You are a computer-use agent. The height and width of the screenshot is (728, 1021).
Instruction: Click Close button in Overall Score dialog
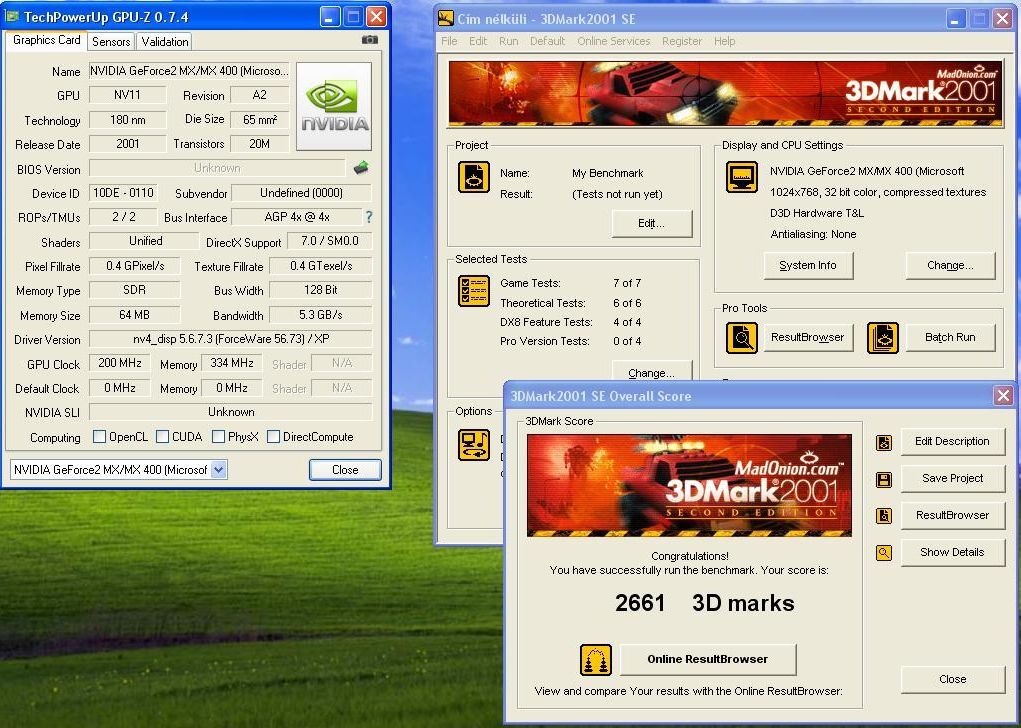[x=952, y=679]
